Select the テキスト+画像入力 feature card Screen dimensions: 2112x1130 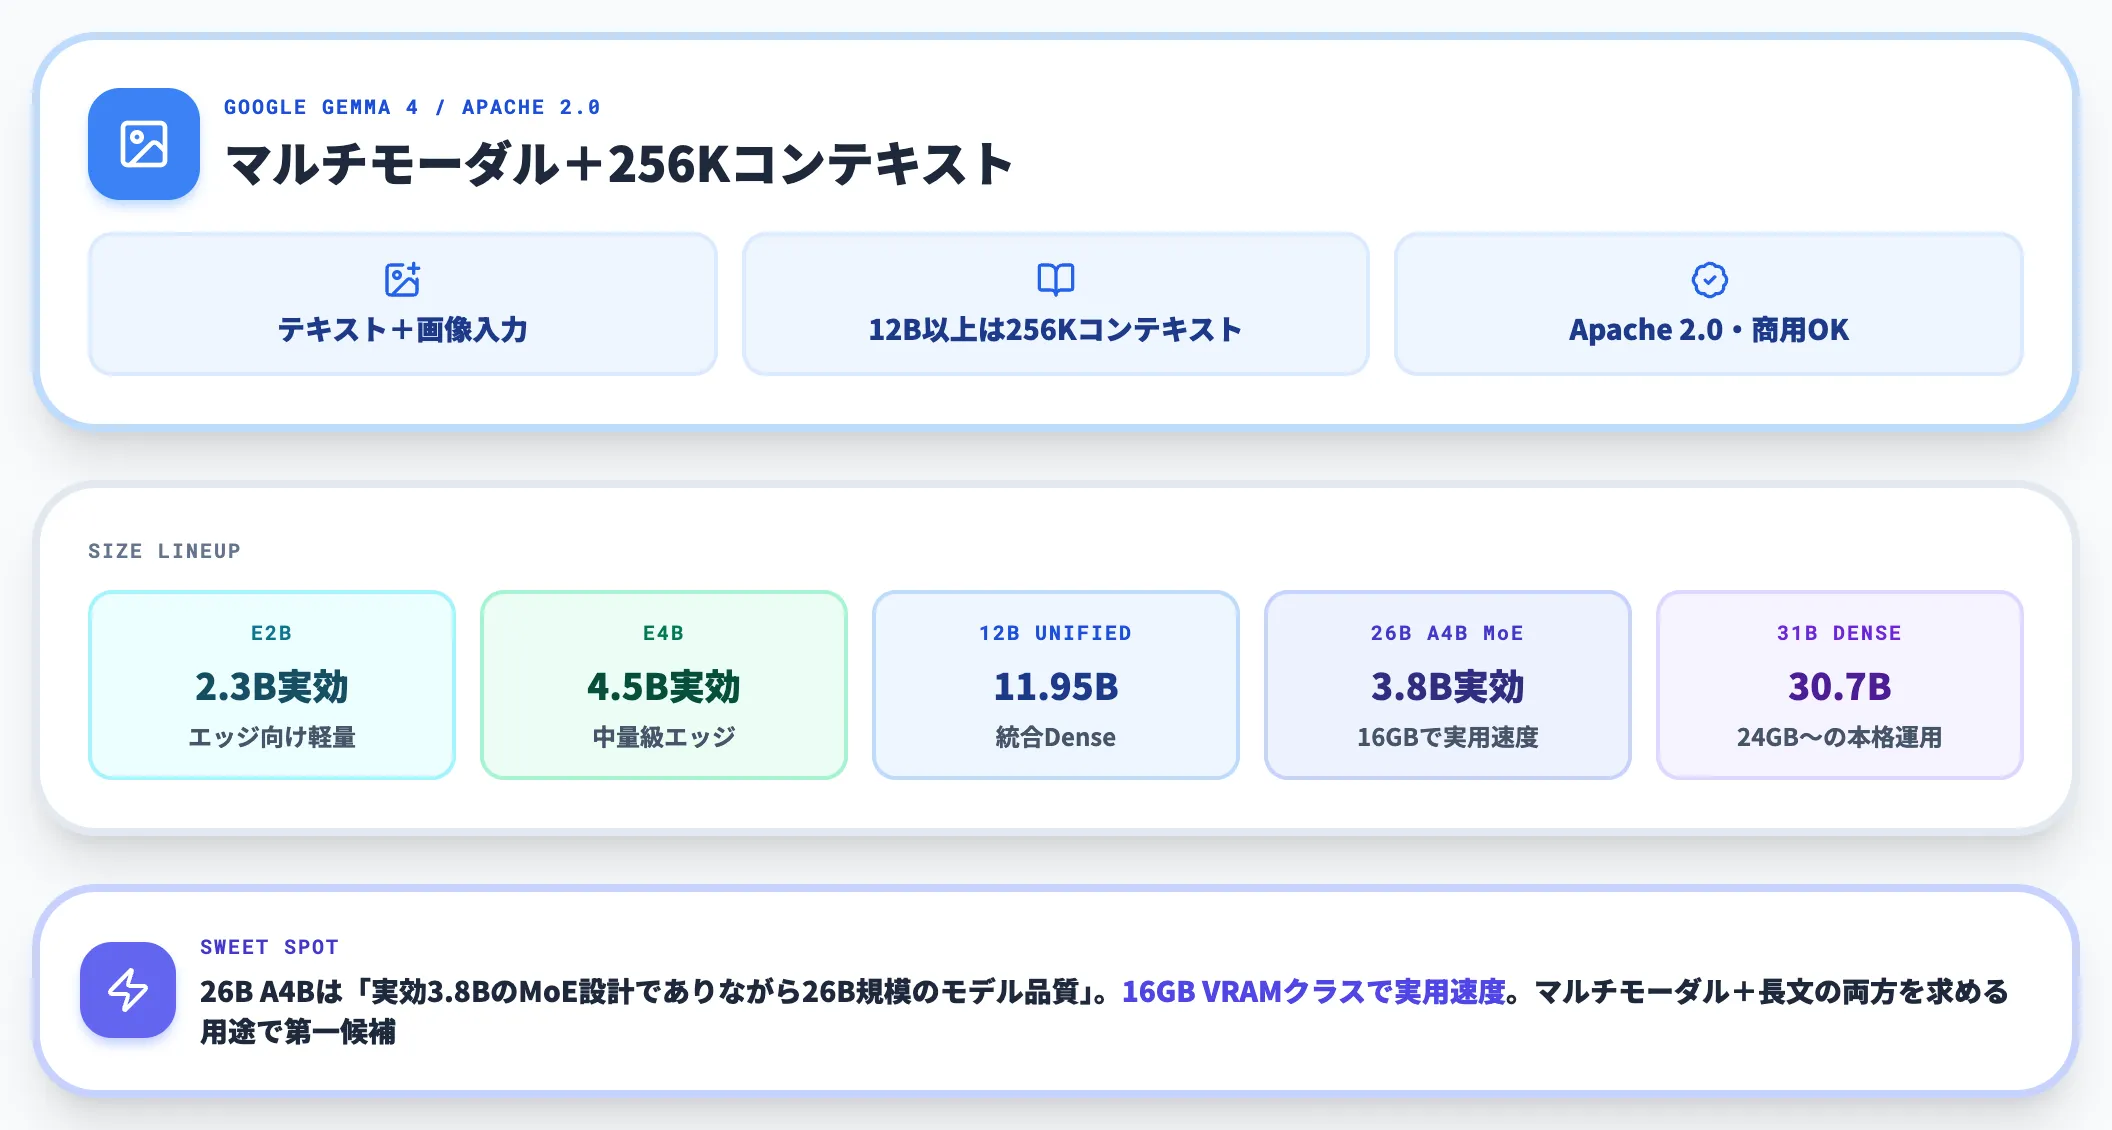[x=403, y=304]
